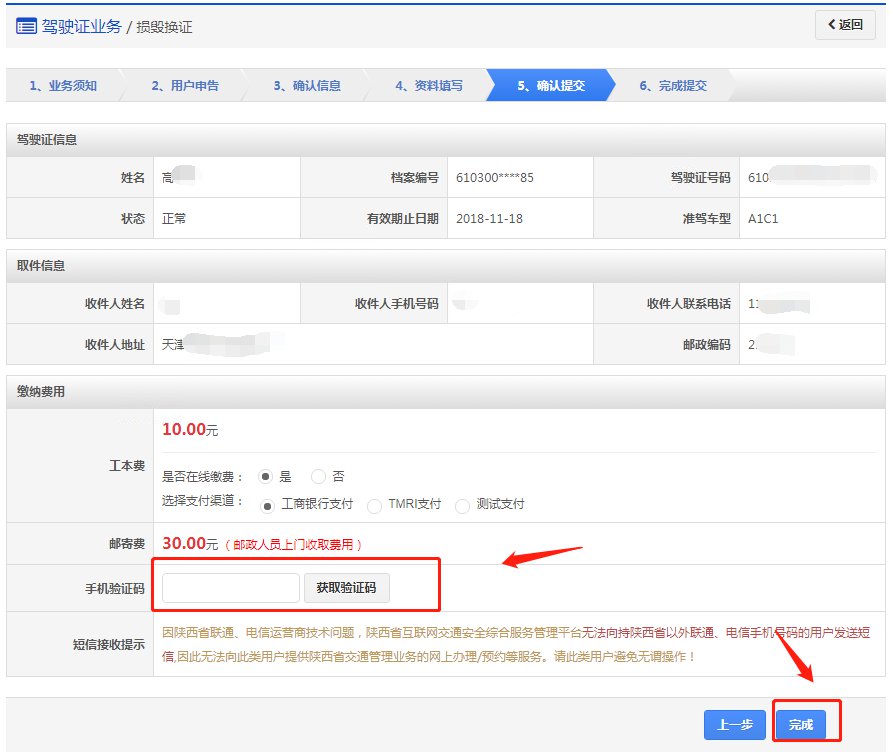
Task: Go back with the 上一步 button
Action: [x=734, y=725]
